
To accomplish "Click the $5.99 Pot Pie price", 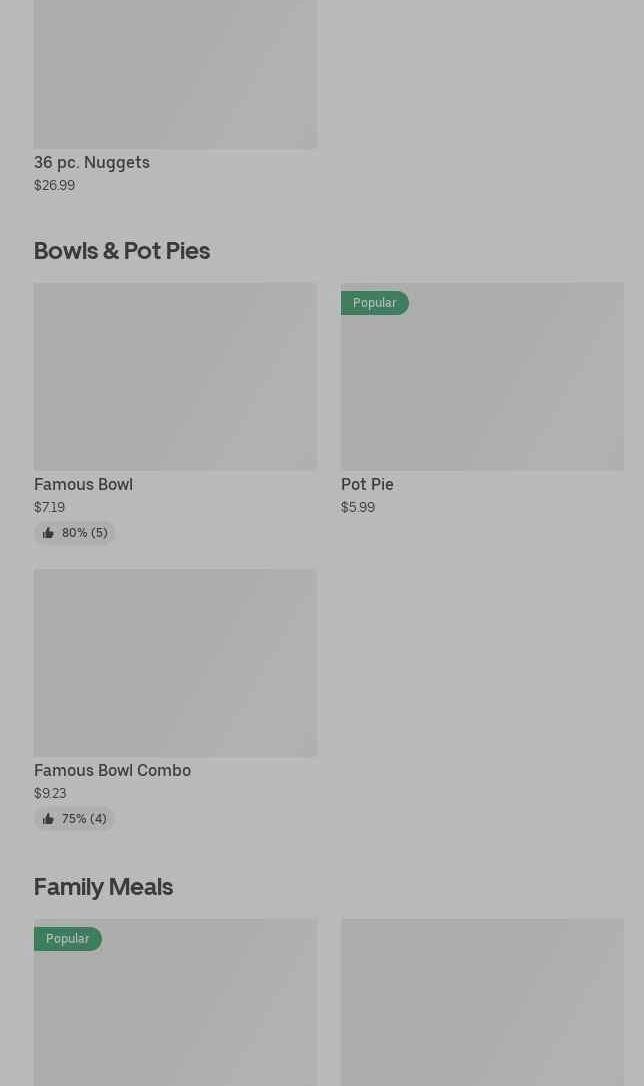I will [x=358, y=507].
